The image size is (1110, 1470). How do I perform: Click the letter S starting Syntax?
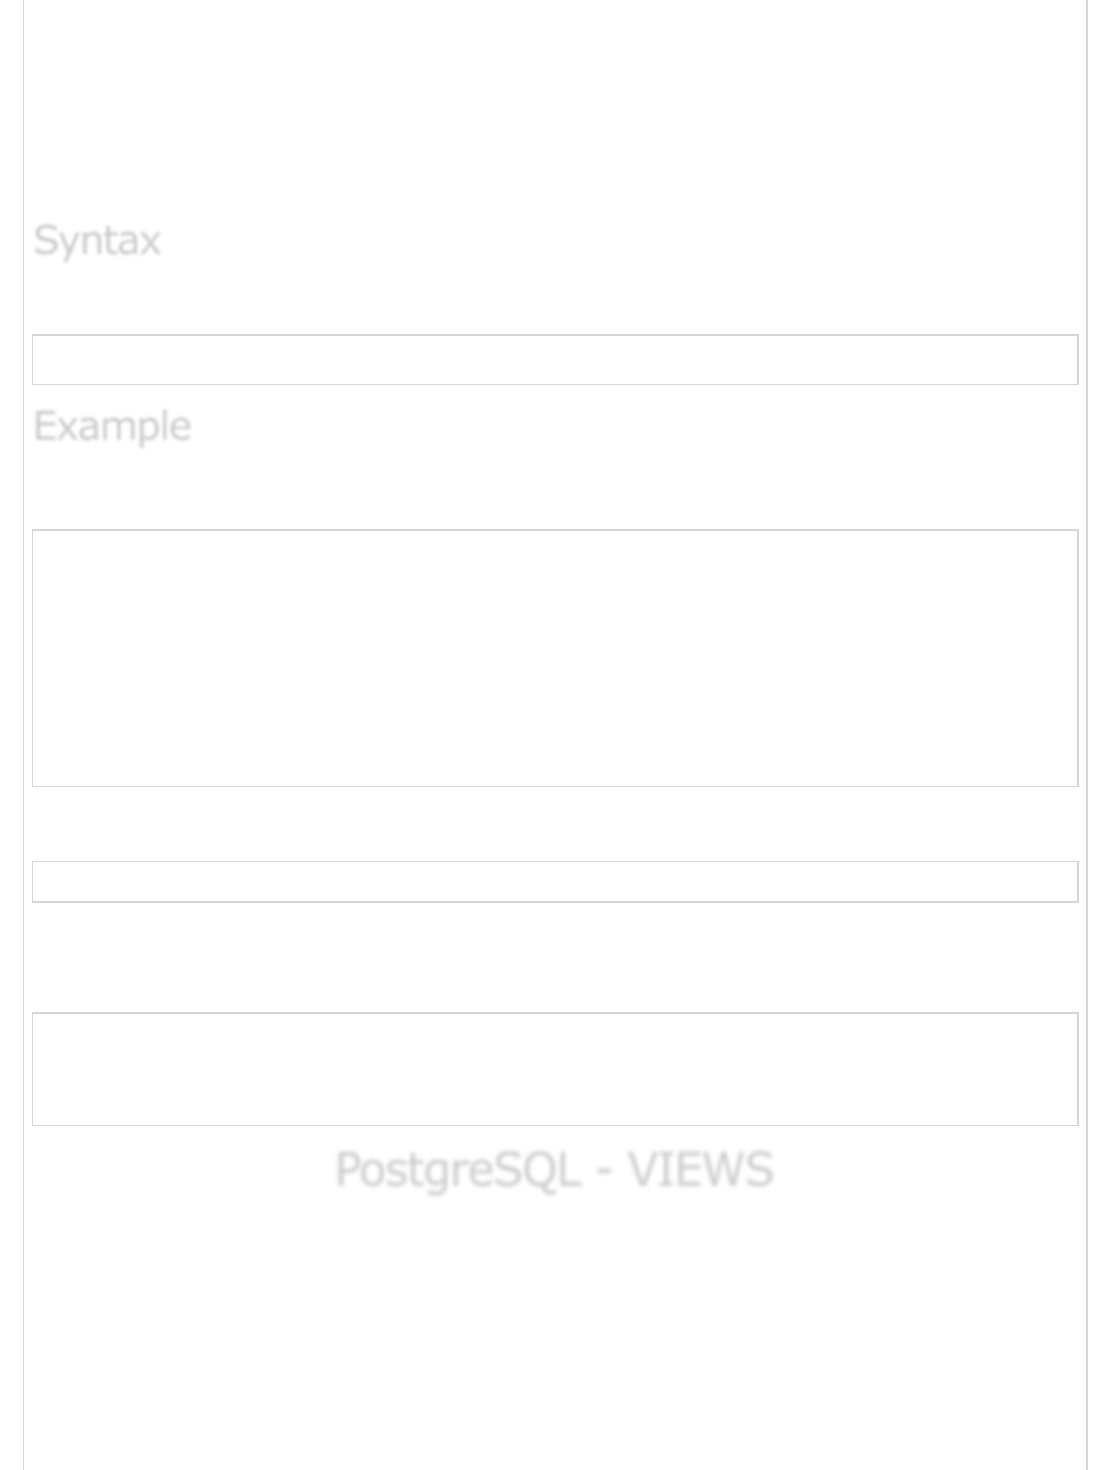[x=46, y=240]
